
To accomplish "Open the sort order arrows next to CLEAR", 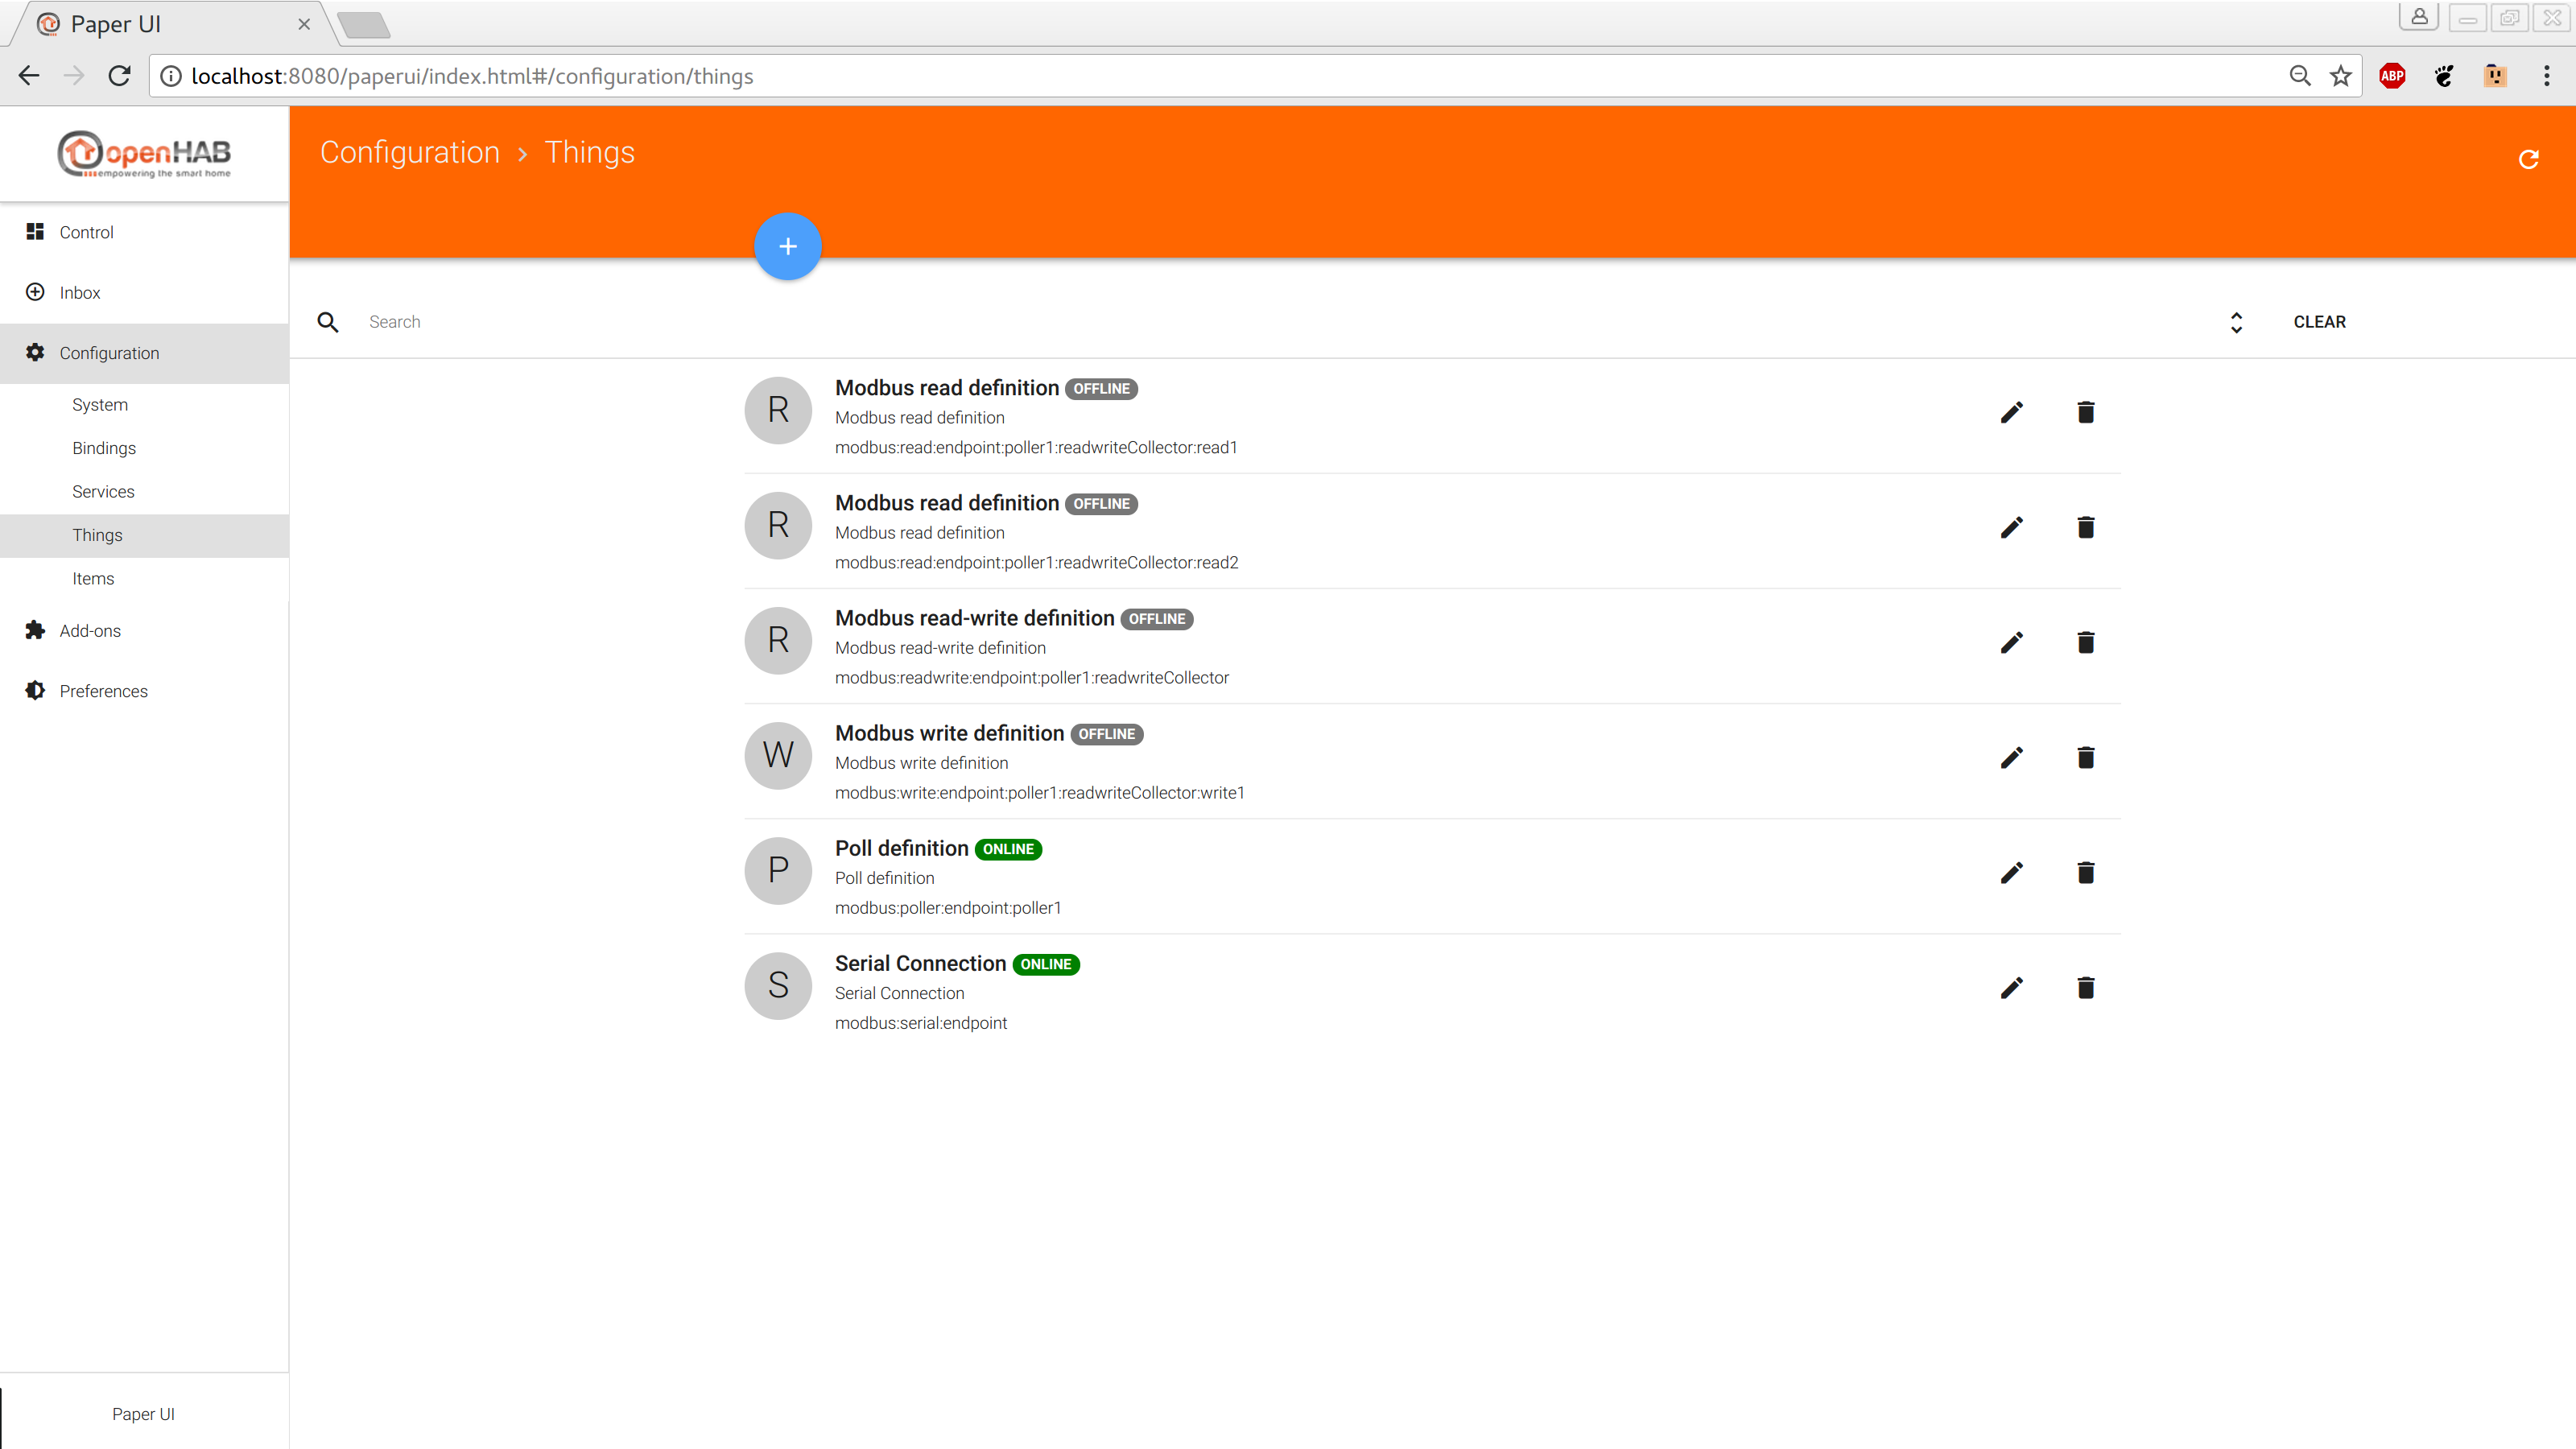I will tap(2236, 322).
